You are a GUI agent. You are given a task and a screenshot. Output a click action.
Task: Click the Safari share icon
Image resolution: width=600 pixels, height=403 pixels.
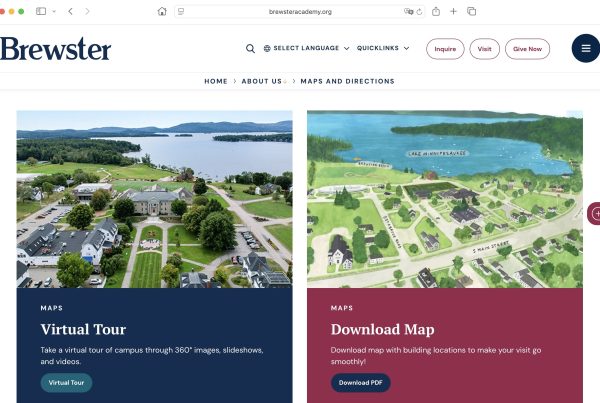pyautogui.click(x=435, y=11)
